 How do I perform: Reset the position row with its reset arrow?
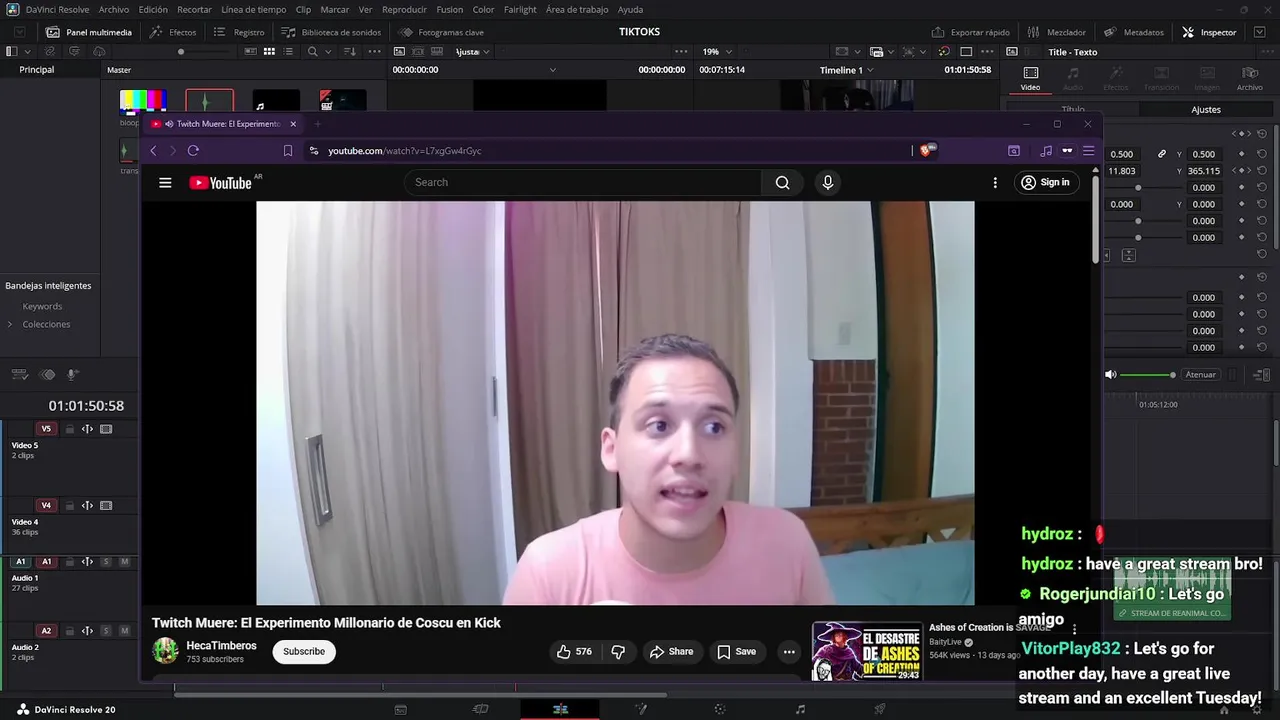[1262, 171]
